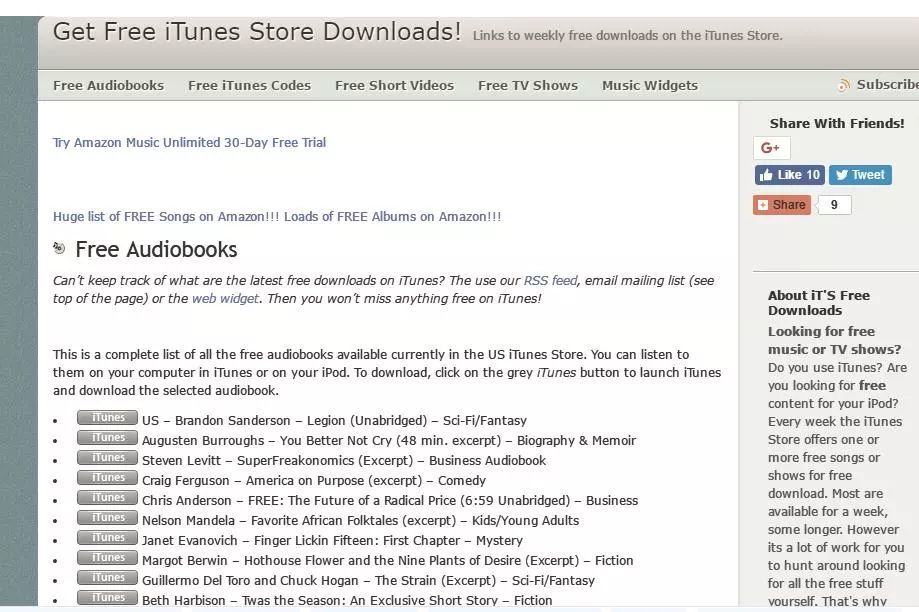Launch iTunes for Guillermo Del Toro Strain
Viewport: 919px width, 612px height.
point(107,577)
